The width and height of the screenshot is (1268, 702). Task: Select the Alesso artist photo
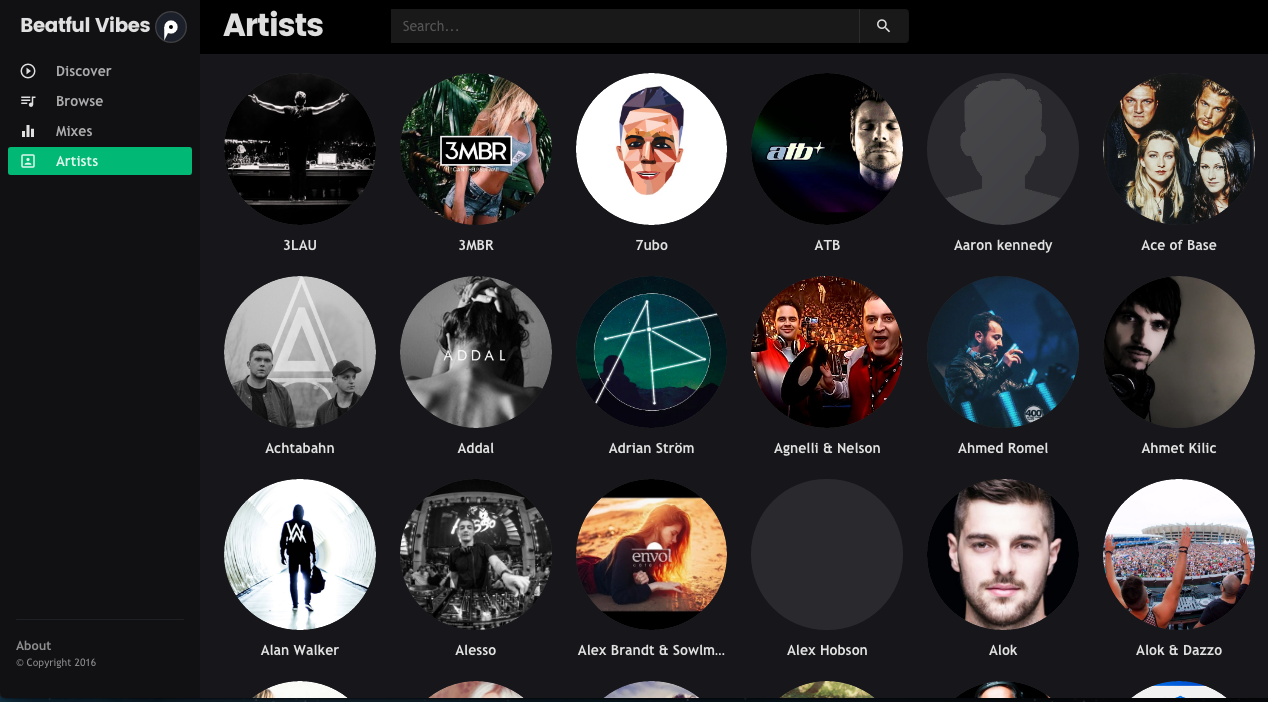click(x=475, y=554)
